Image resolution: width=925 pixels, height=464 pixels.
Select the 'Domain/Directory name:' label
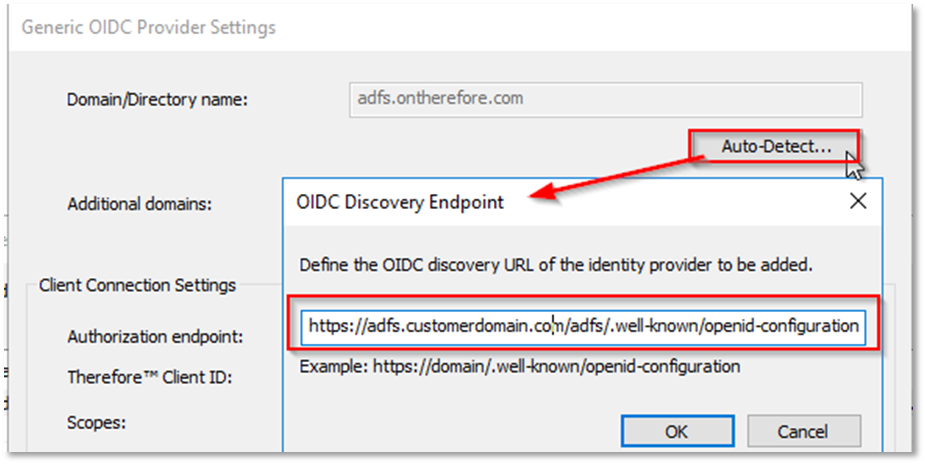157,100
